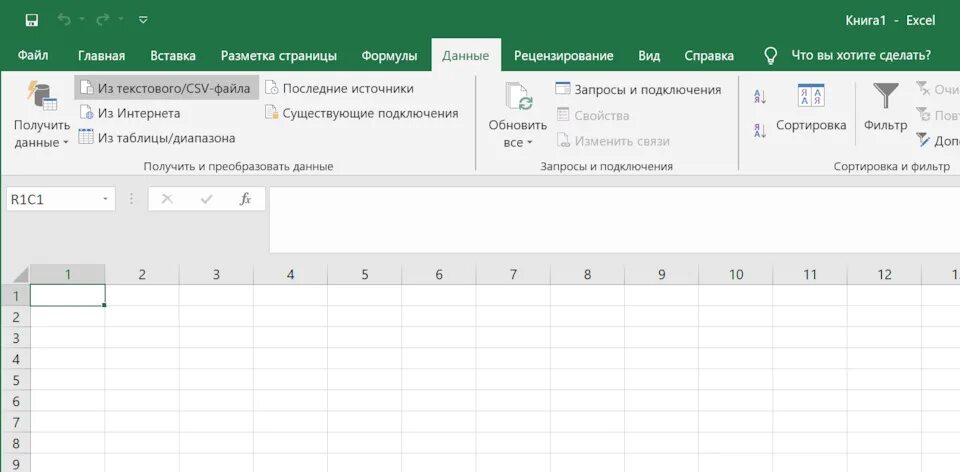This screenshot has width=960, height=472.
Task: Open the Файл menu
Action: click(33, 56)
